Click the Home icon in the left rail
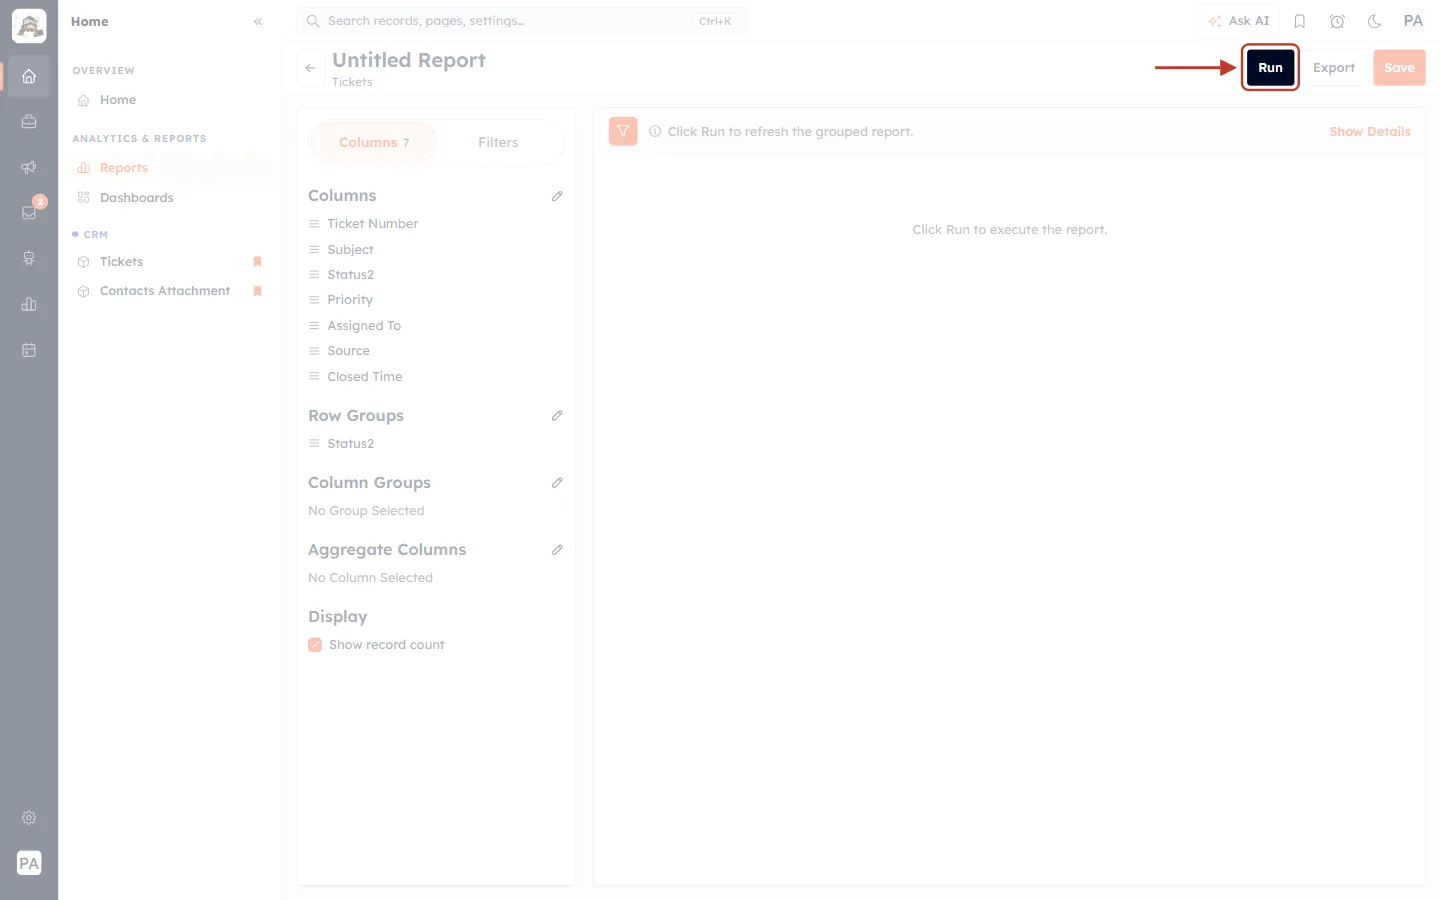The width and height of the screenshot is (1440, 900). (x=29, y=76)
